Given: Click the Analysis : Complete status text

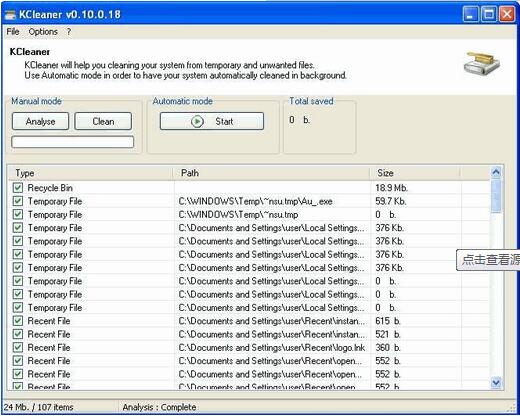Looking at the screenshot, I should click(x=159, y=407).
